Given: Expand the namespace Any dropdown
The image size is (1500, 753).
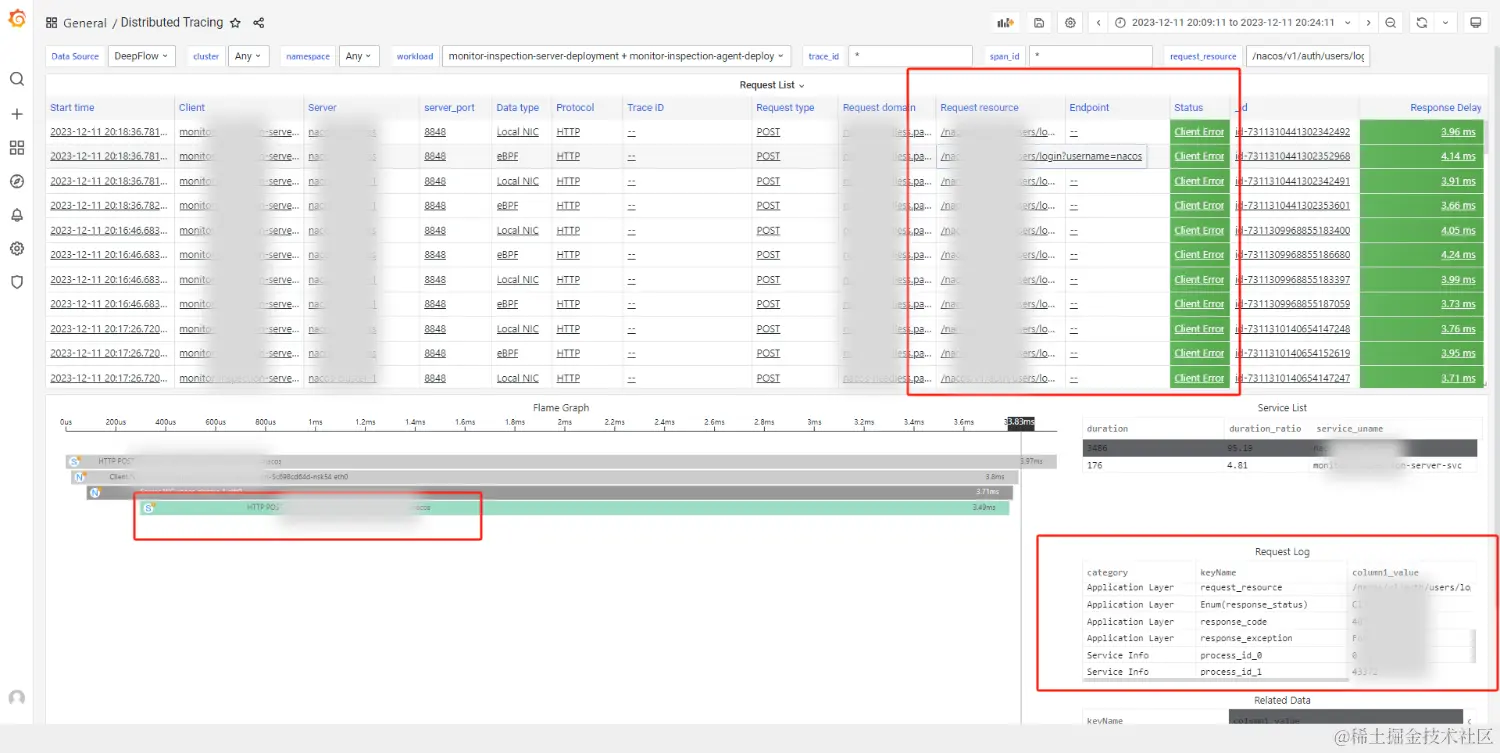Looking at the screenshot, I should pos(359,56).
